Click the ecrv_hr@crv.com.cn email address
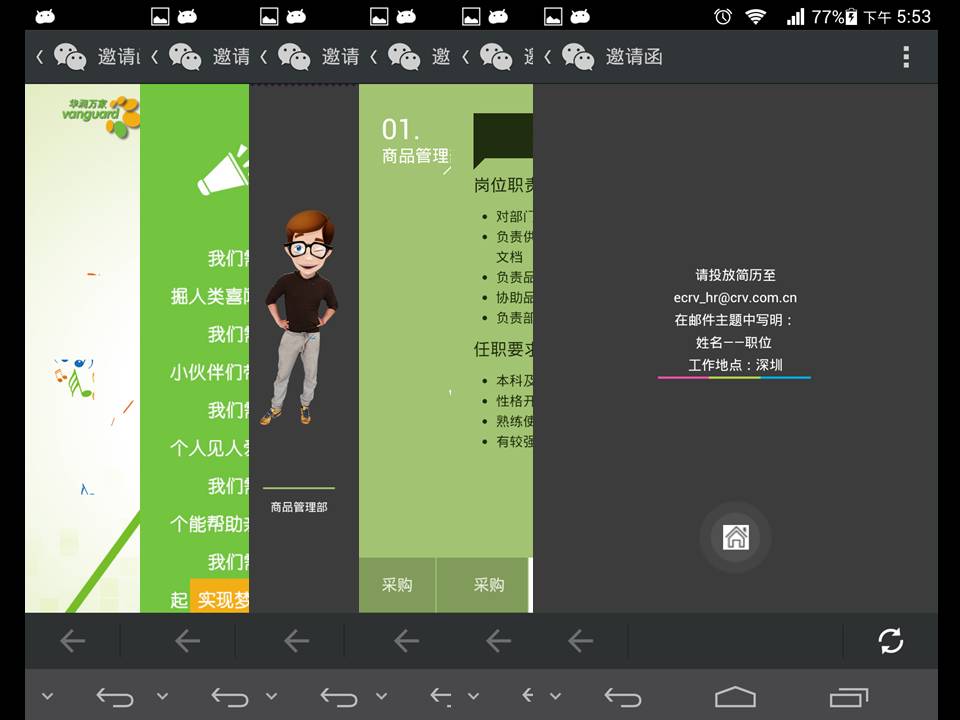Viewport: 960px width, 720px height. 735,297
